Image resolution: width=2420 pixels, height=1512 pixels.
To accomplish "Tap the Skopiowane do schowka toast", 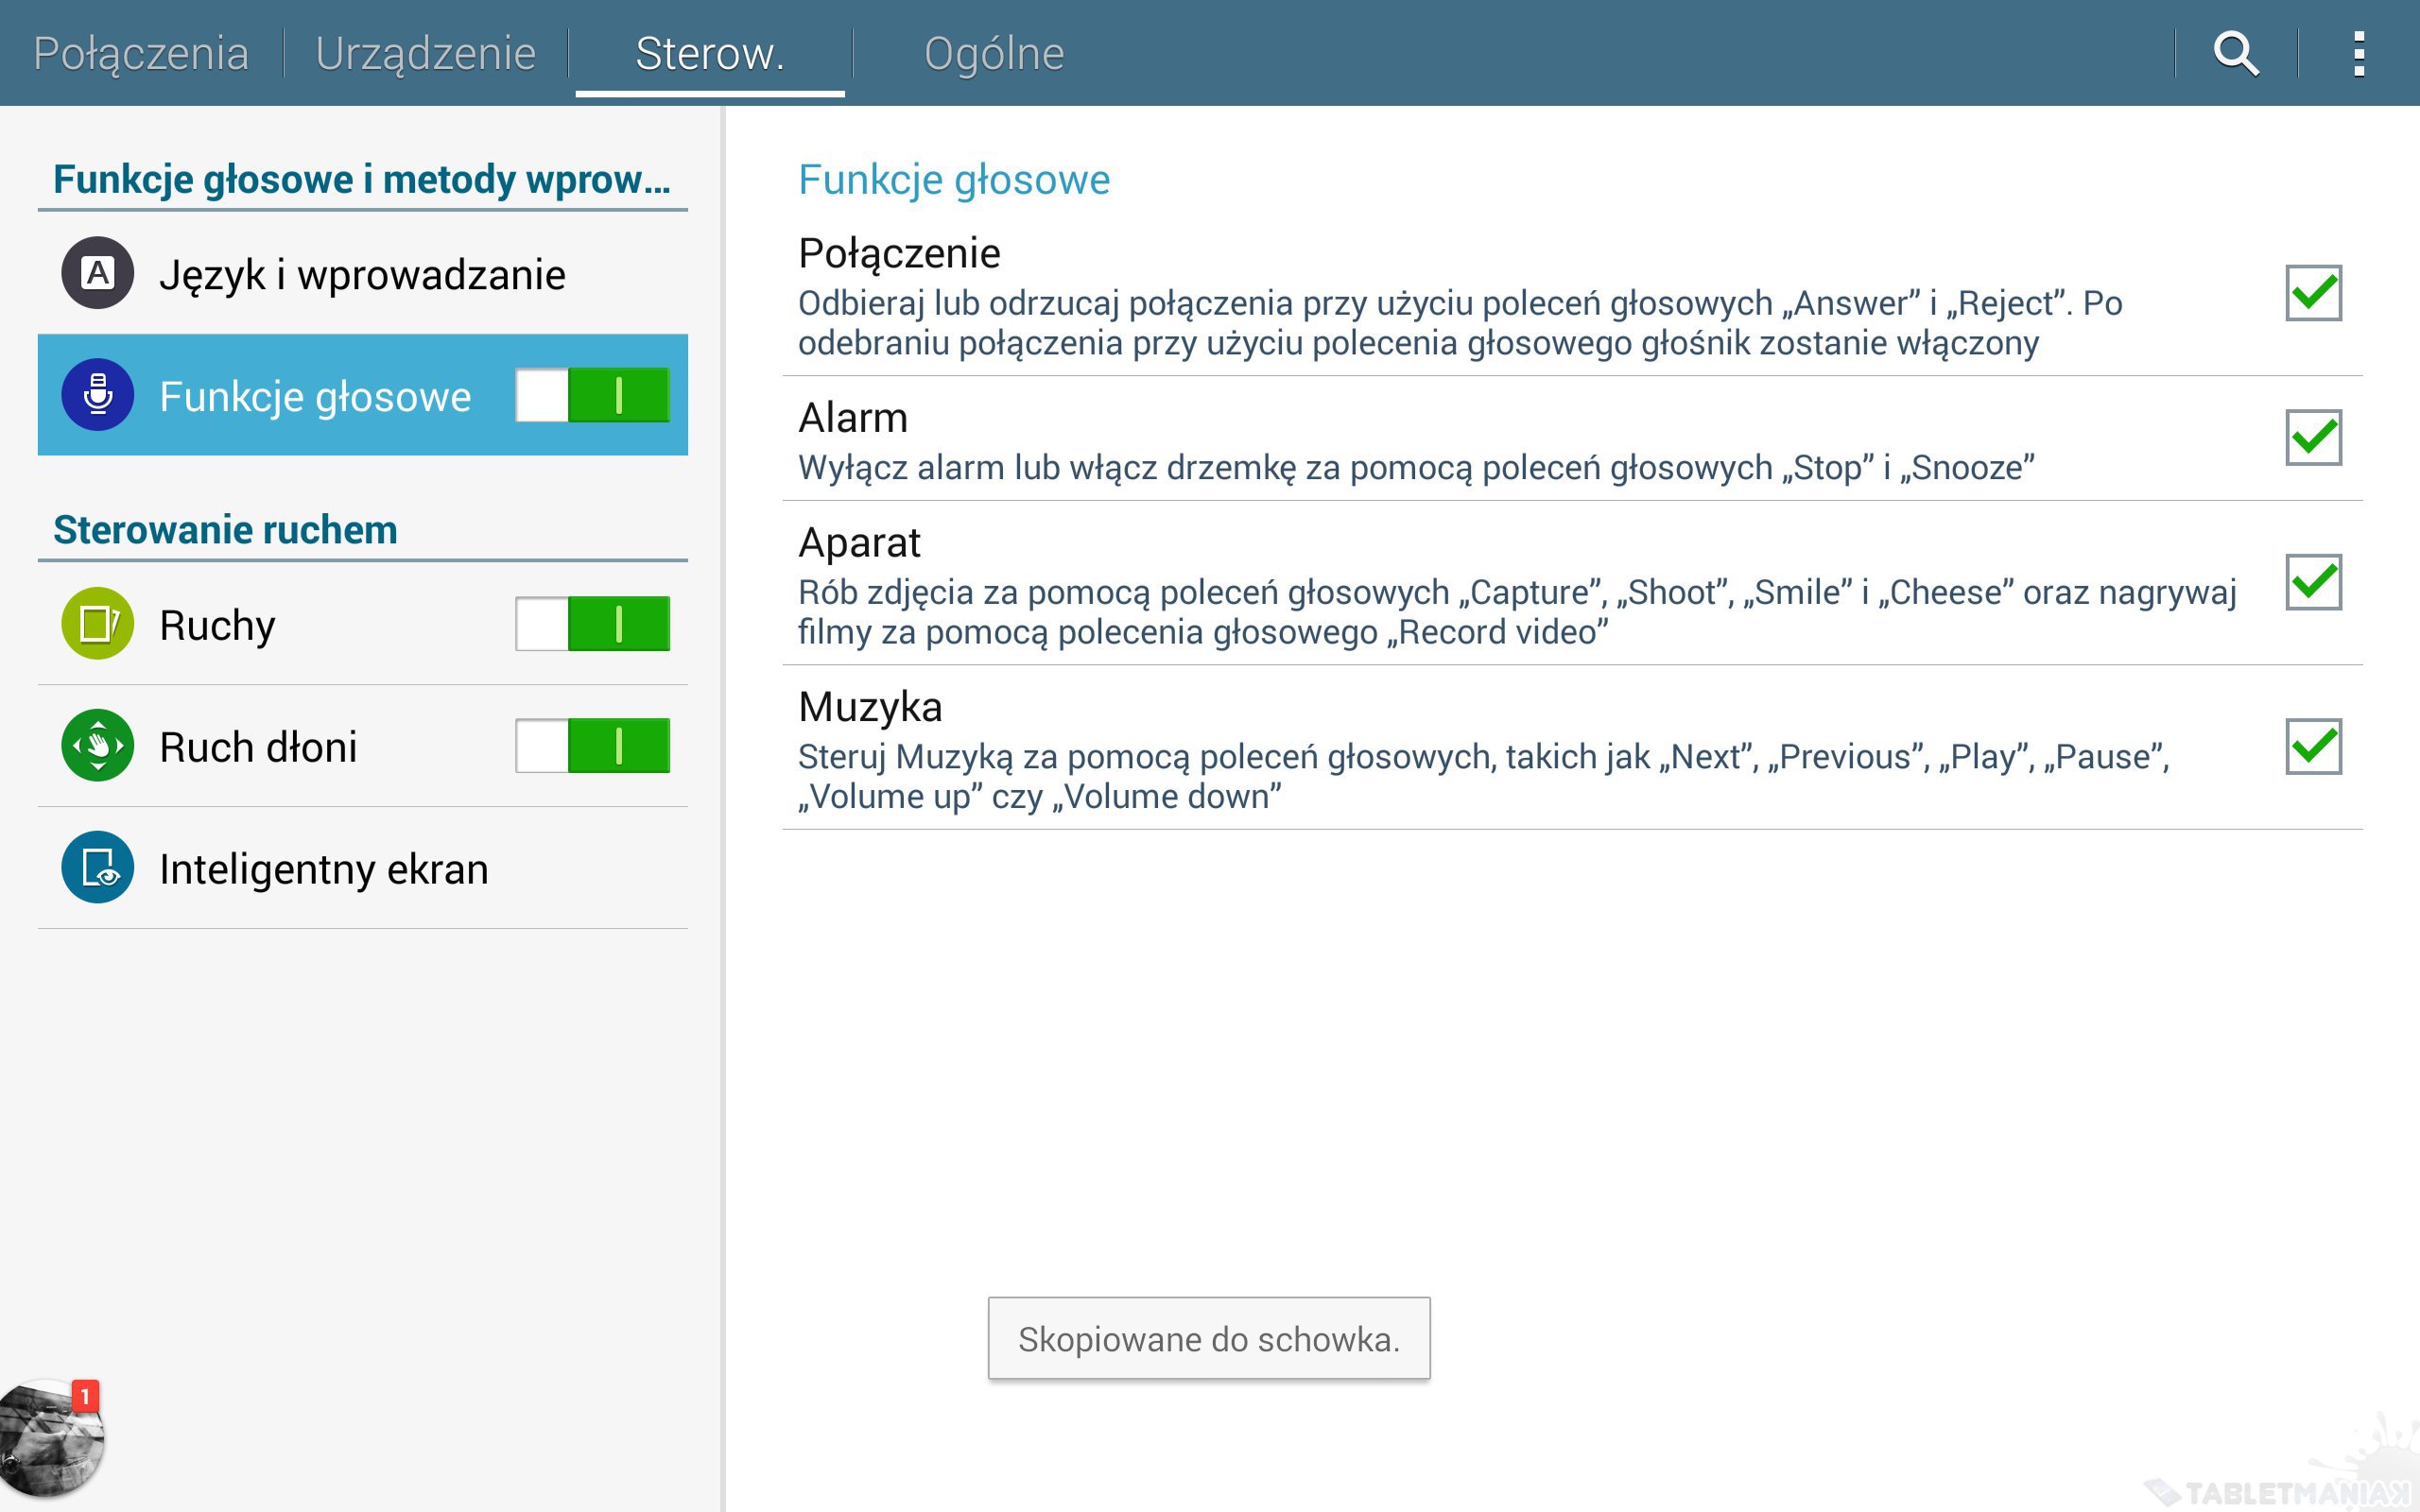I will coord(1208,1338).
